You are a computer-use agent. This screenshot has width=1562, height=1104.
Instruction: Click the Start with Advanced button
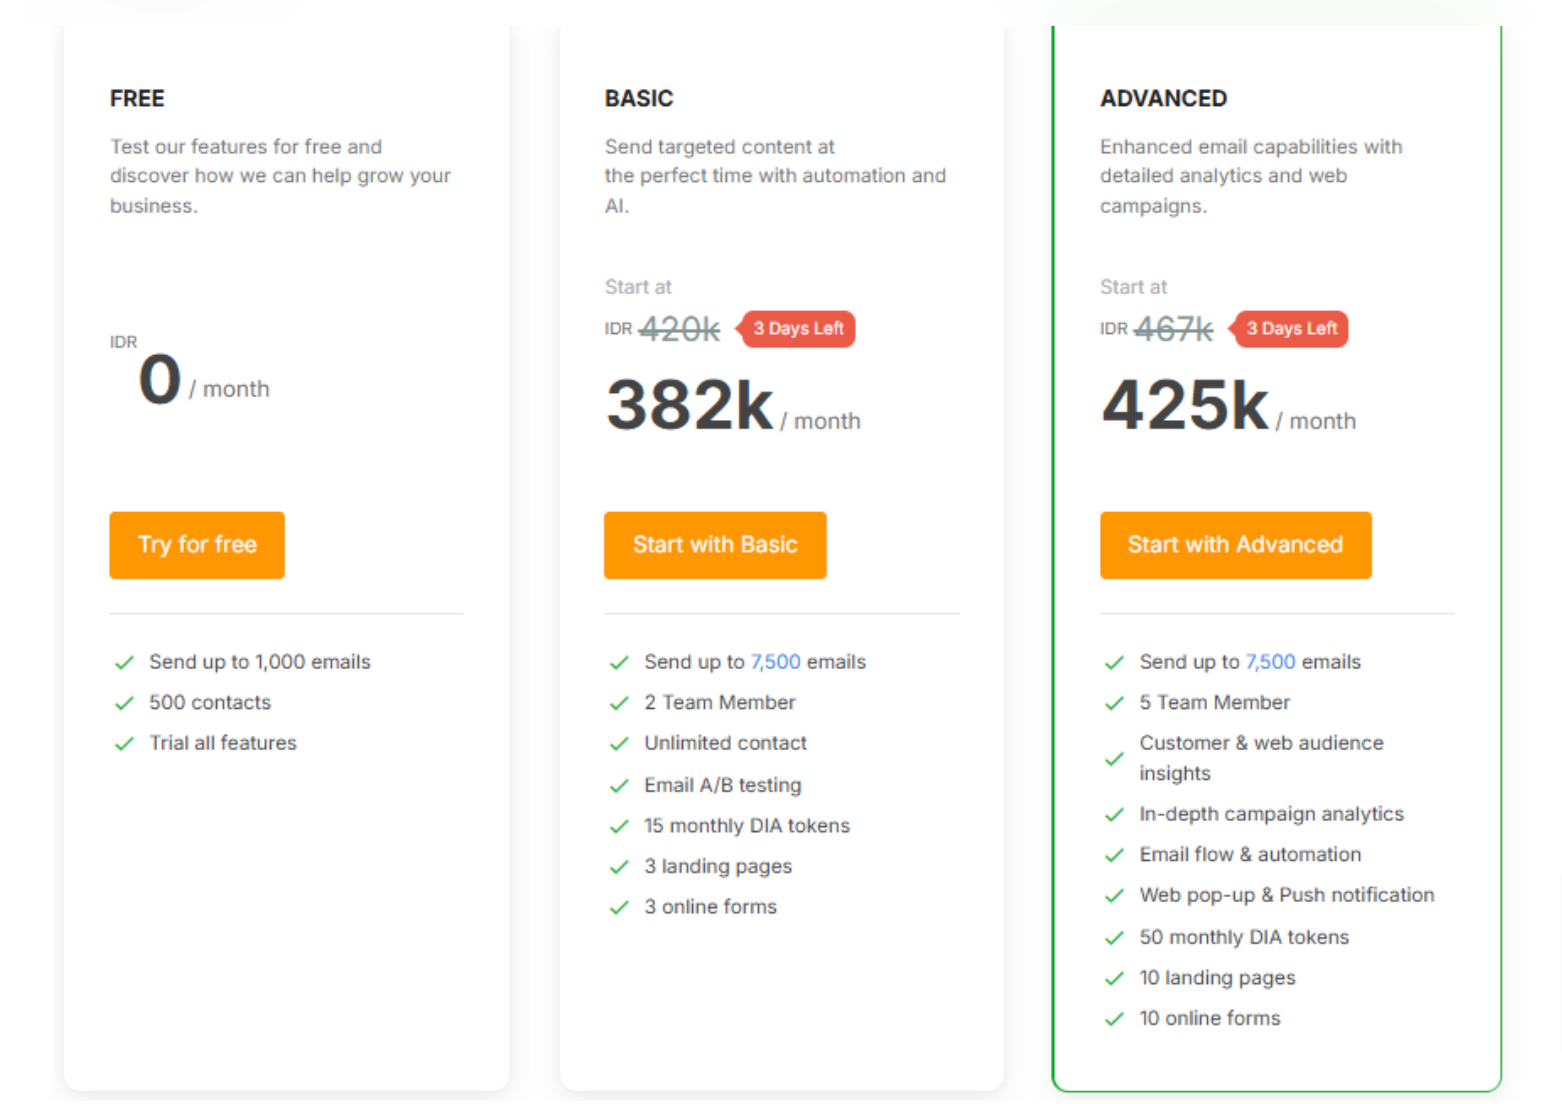pyautogui.click(x=1235, y=545)
